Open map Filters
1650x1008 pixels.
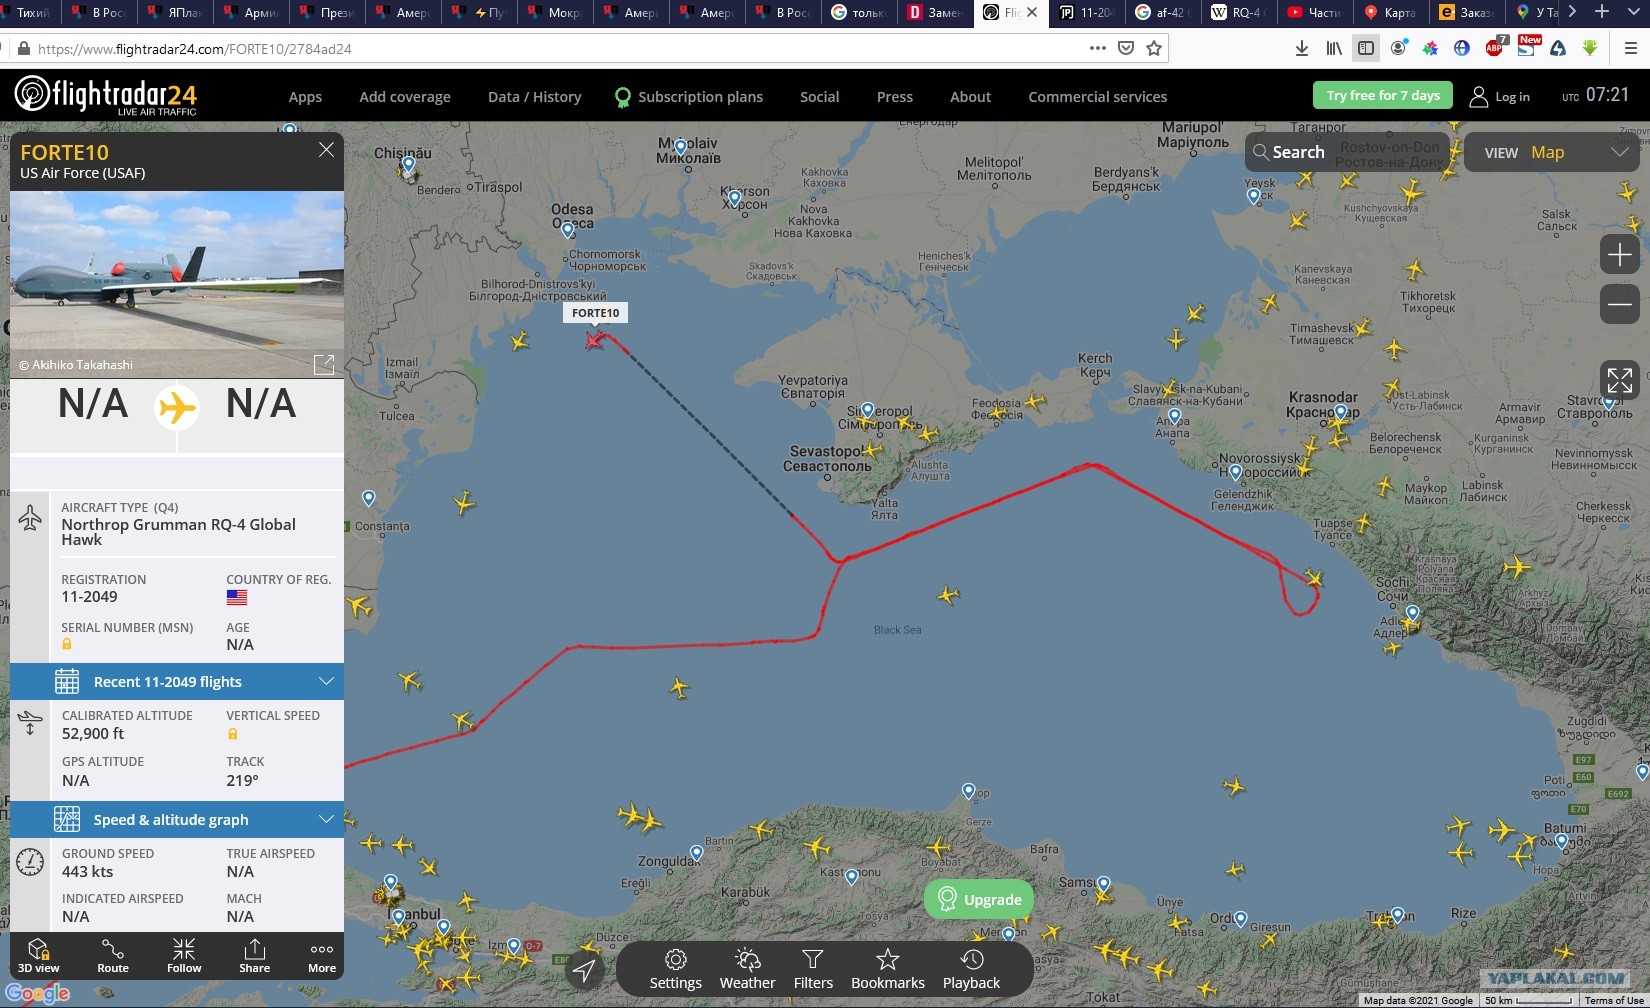point(813,970)
